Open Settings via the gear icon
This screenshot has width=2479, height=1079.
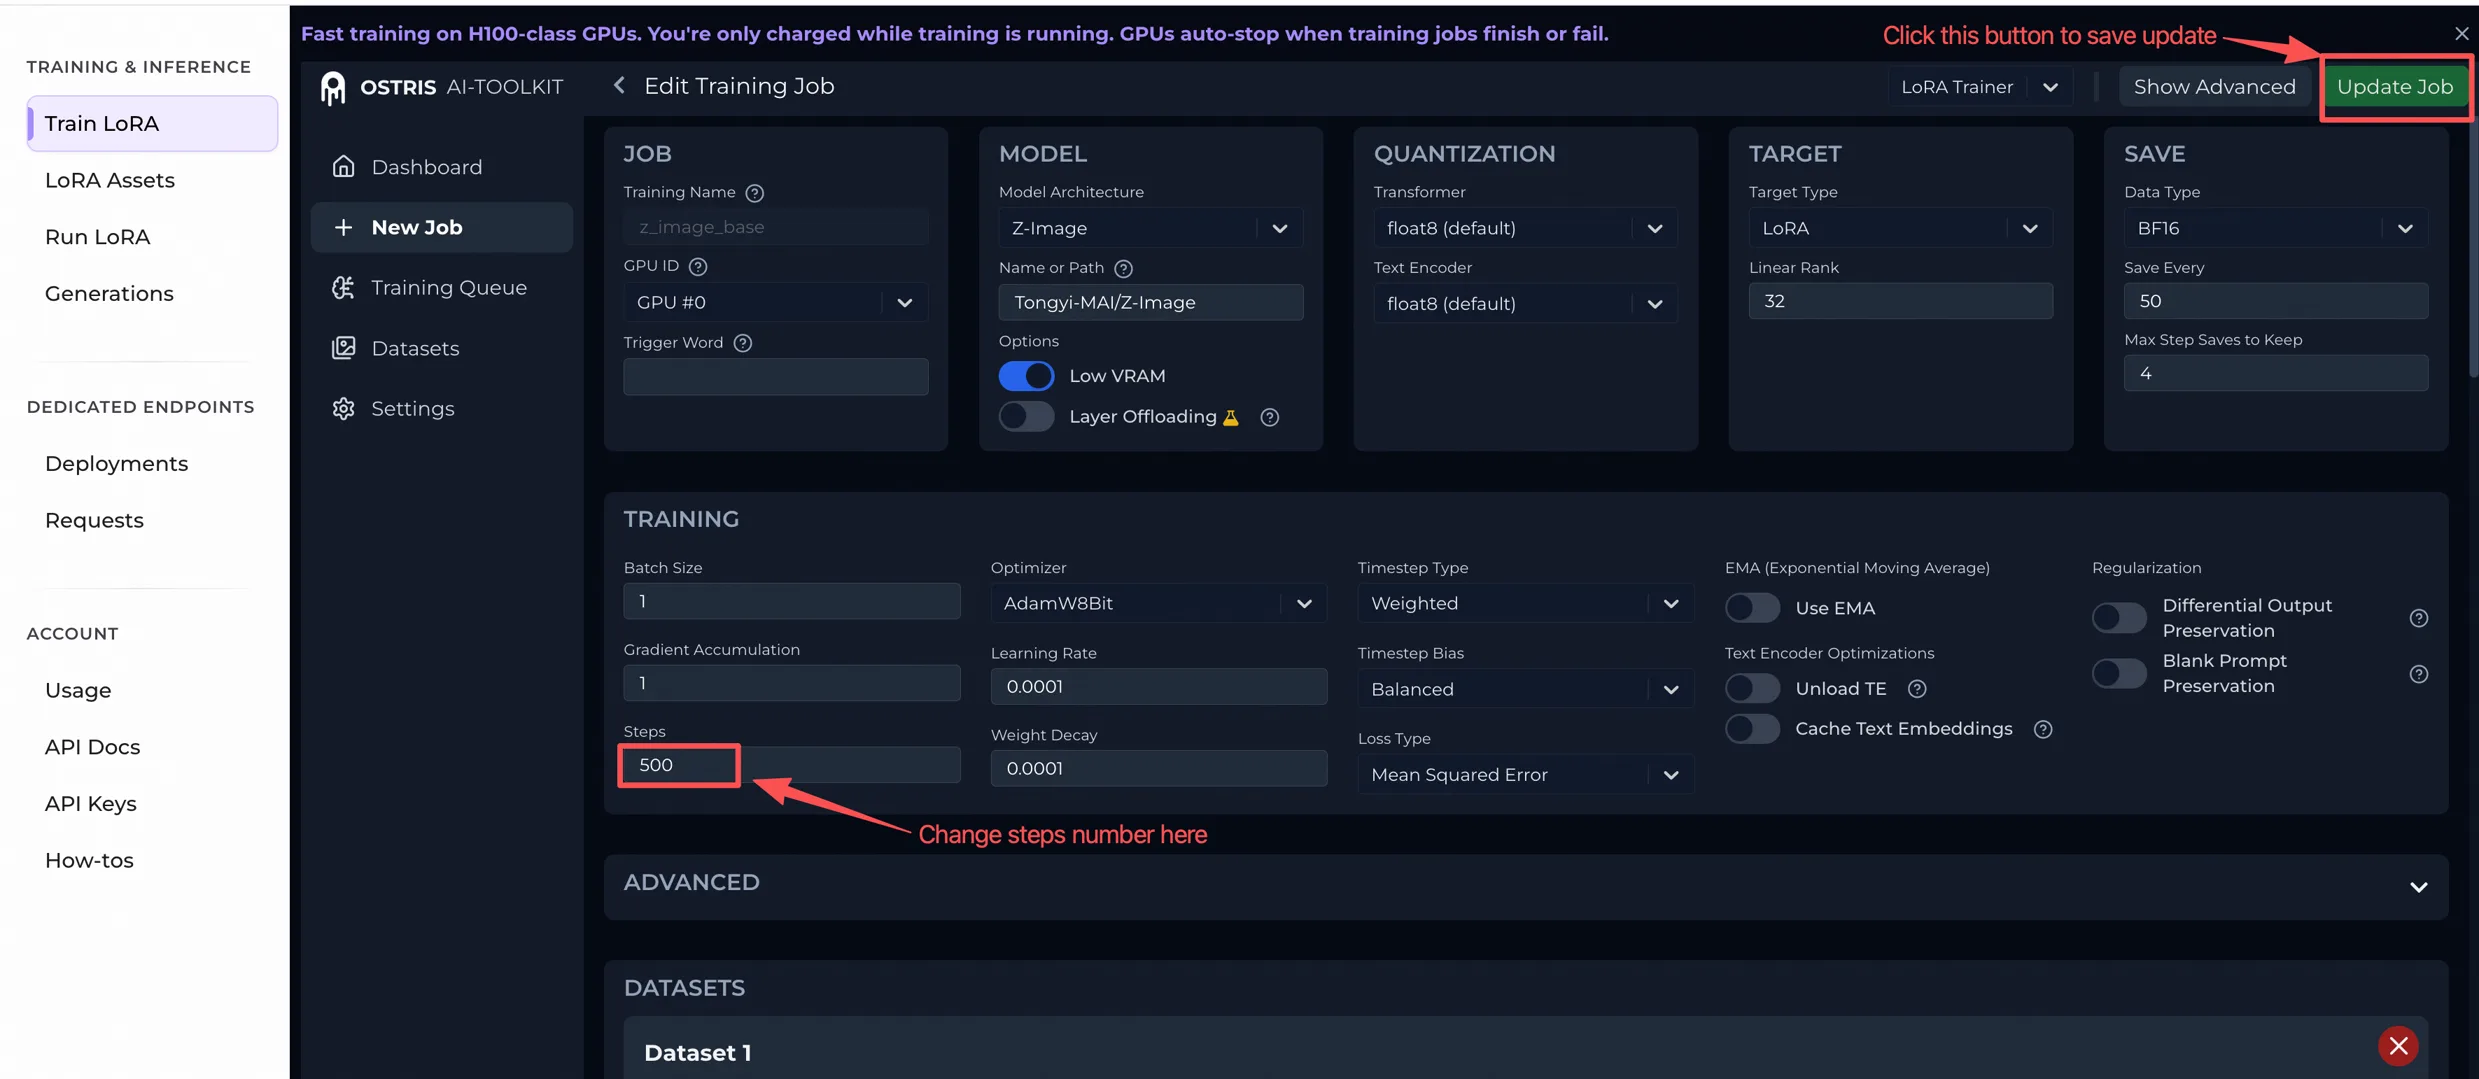343,409
